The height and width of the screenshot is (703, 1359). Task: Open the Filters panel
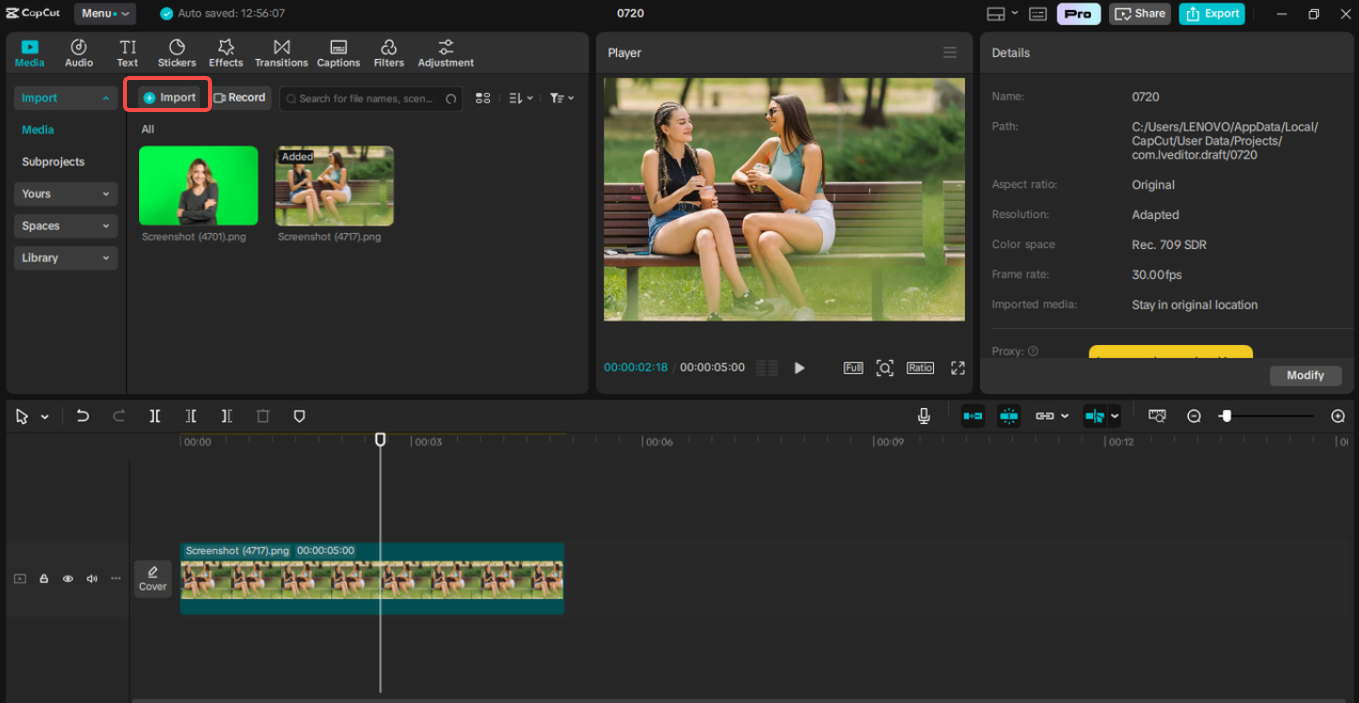389,52
